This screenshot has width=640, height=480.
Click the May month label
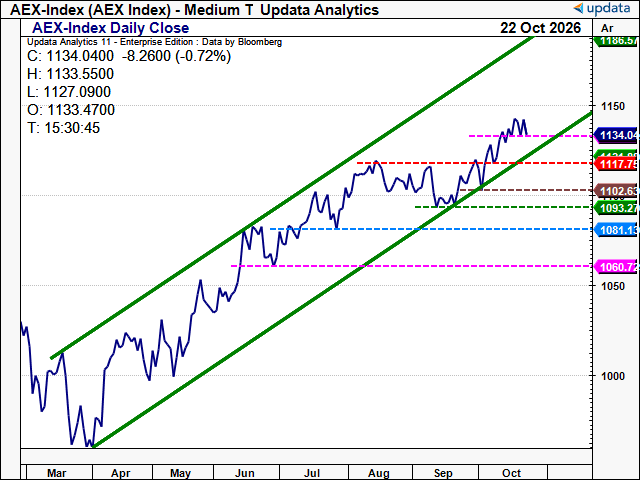tap(180, 473)
